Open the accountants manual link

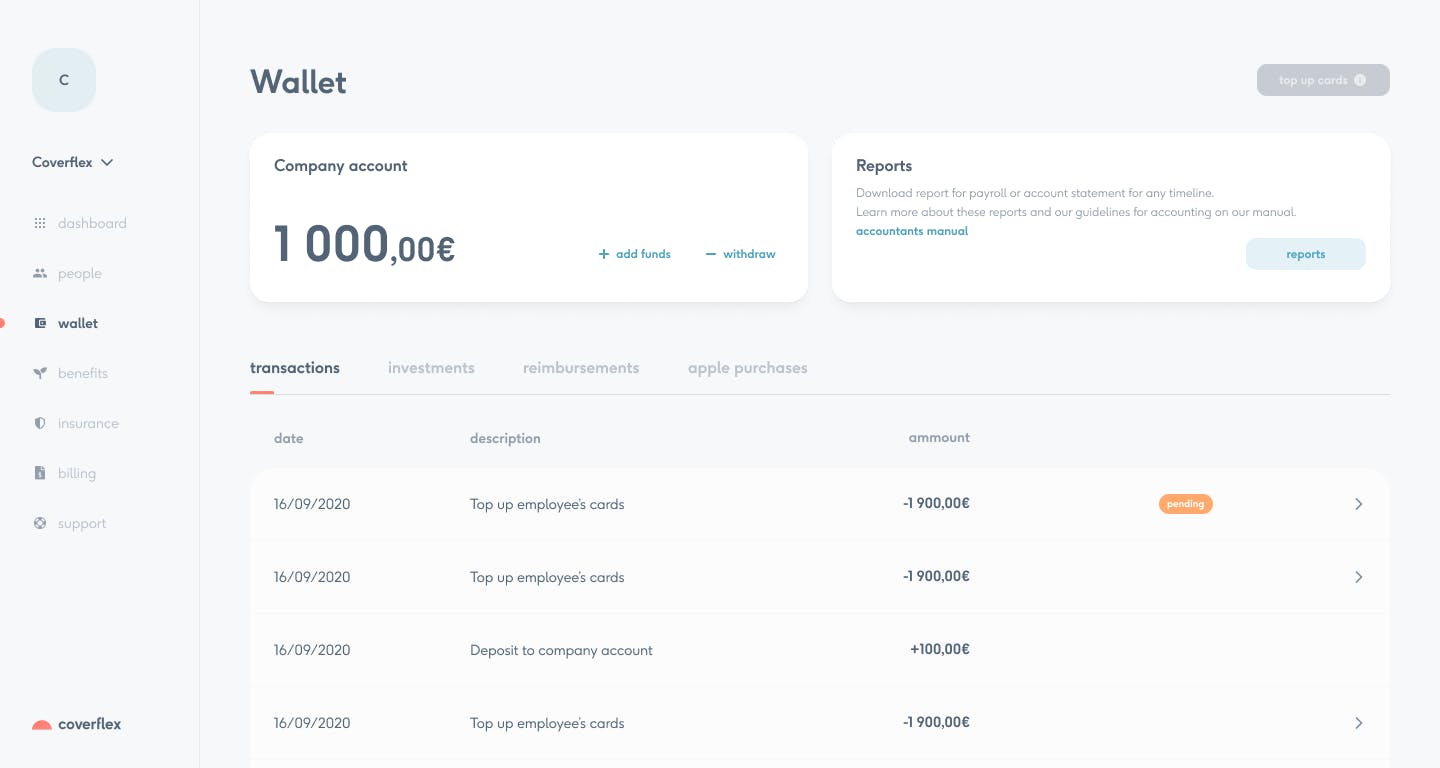point(912,231)
